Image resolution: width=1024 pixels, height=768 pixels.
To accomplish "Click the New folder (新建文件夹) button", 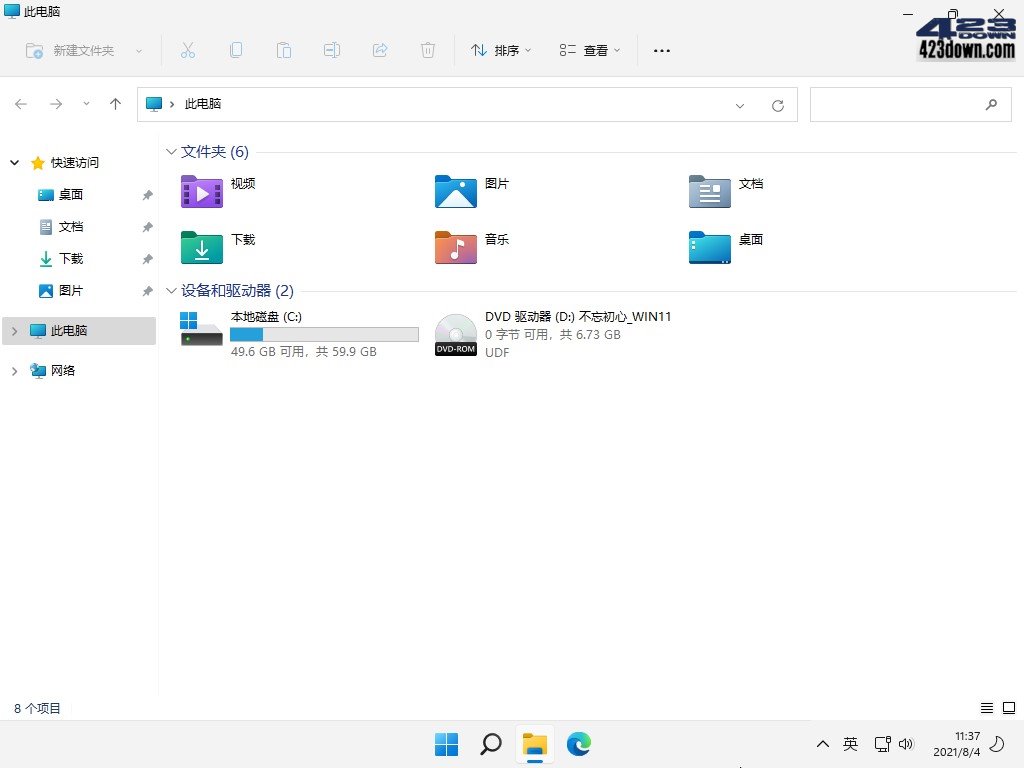I will (x=72, y=50).
